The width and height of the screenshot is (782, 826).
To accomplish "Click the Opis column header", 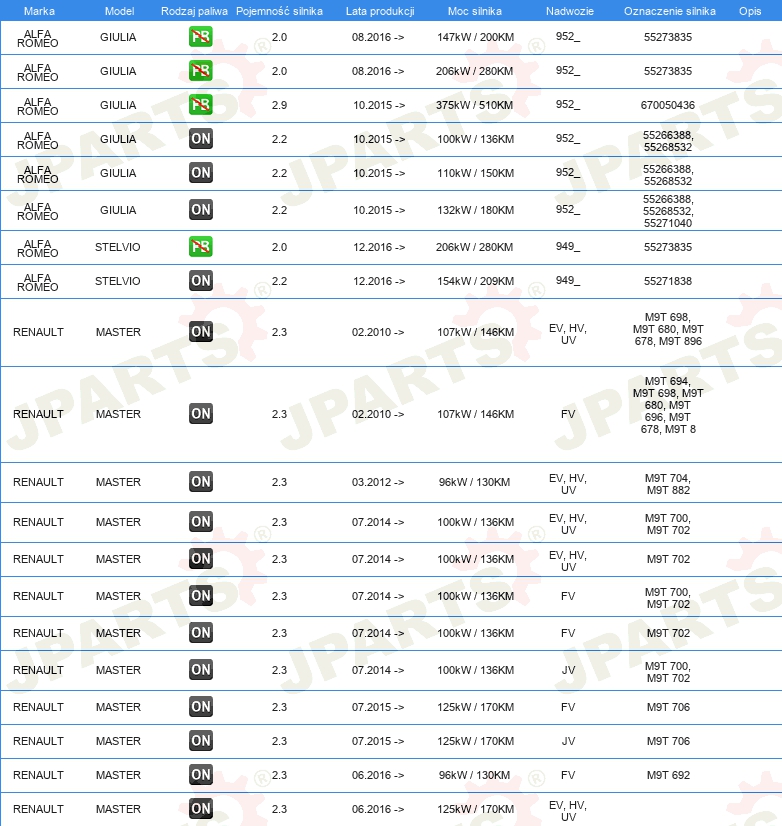I will (x=750, y=11).
